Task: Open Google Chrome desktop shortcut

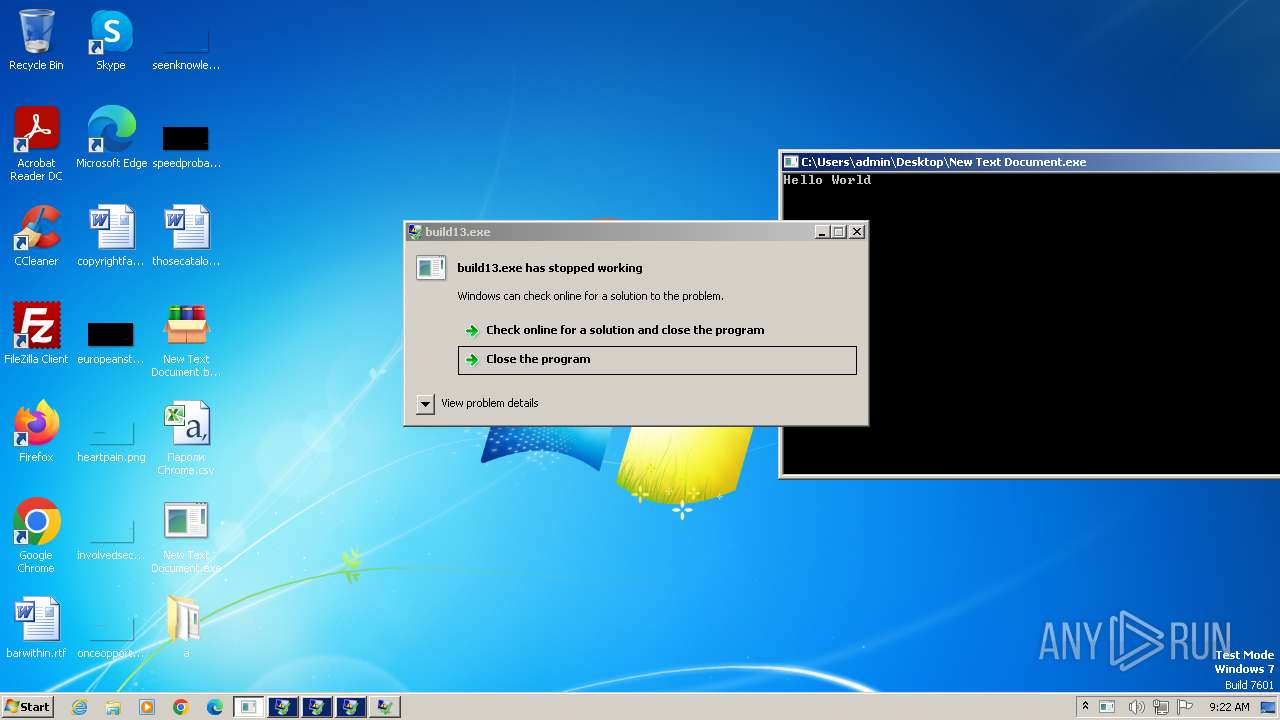Action: pyautogui.click(x=36, y=536)
